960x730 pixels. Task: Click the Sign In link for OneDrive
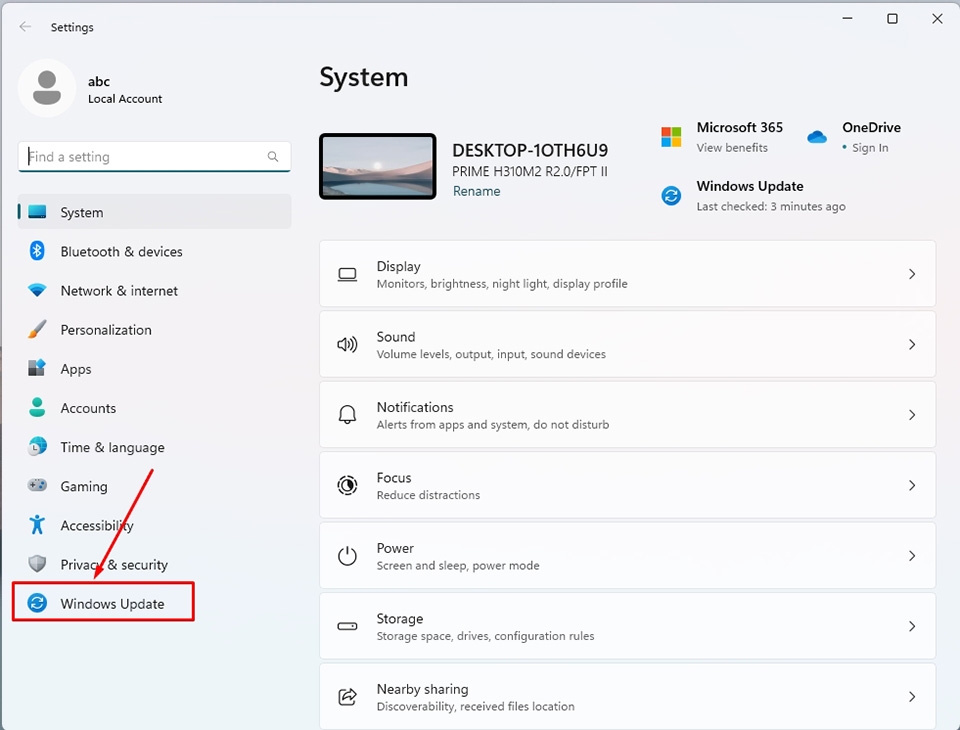(x=870, y=147)
